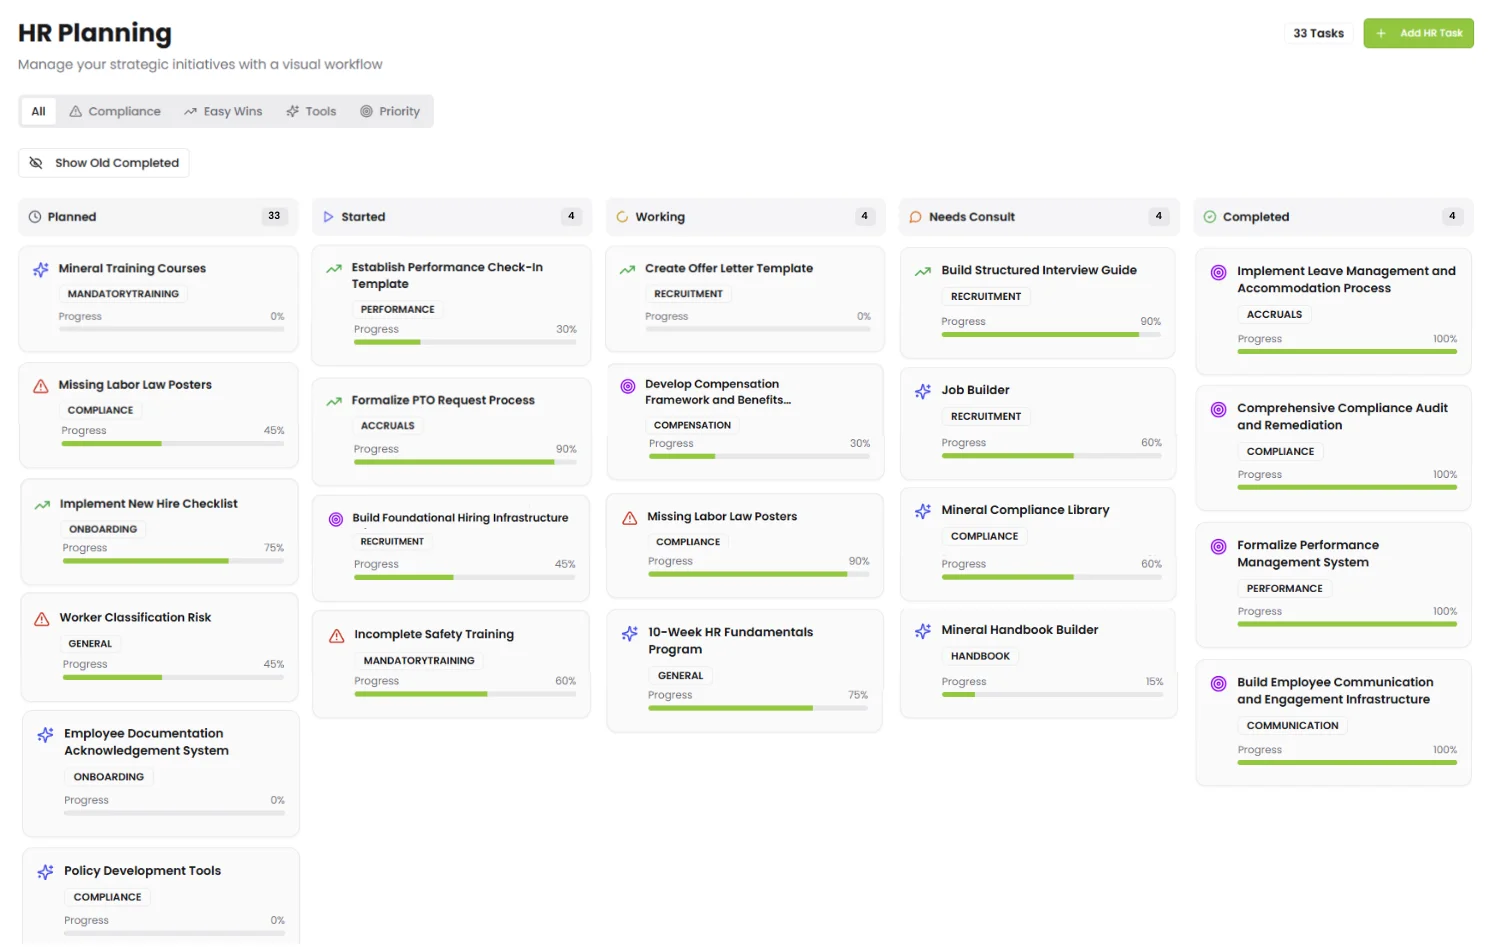The image size is (1498, 952).
Task: Switch to the Priority tab
Action: click(390, 111)
